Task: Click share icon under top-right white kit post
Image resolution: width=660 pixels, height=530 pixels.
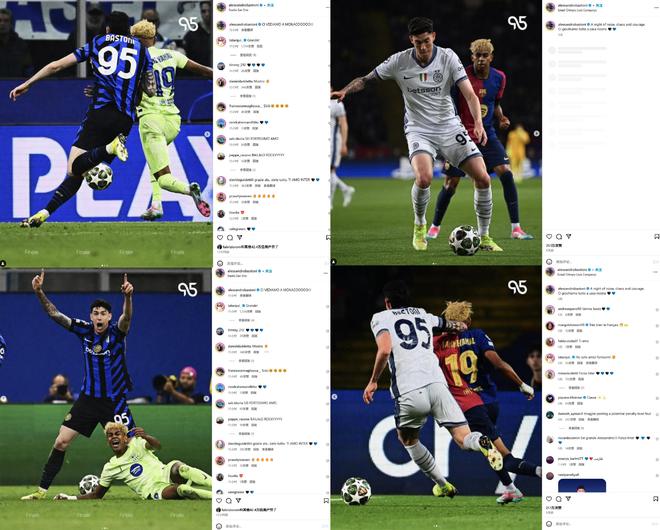Action: tap(568, 237)
